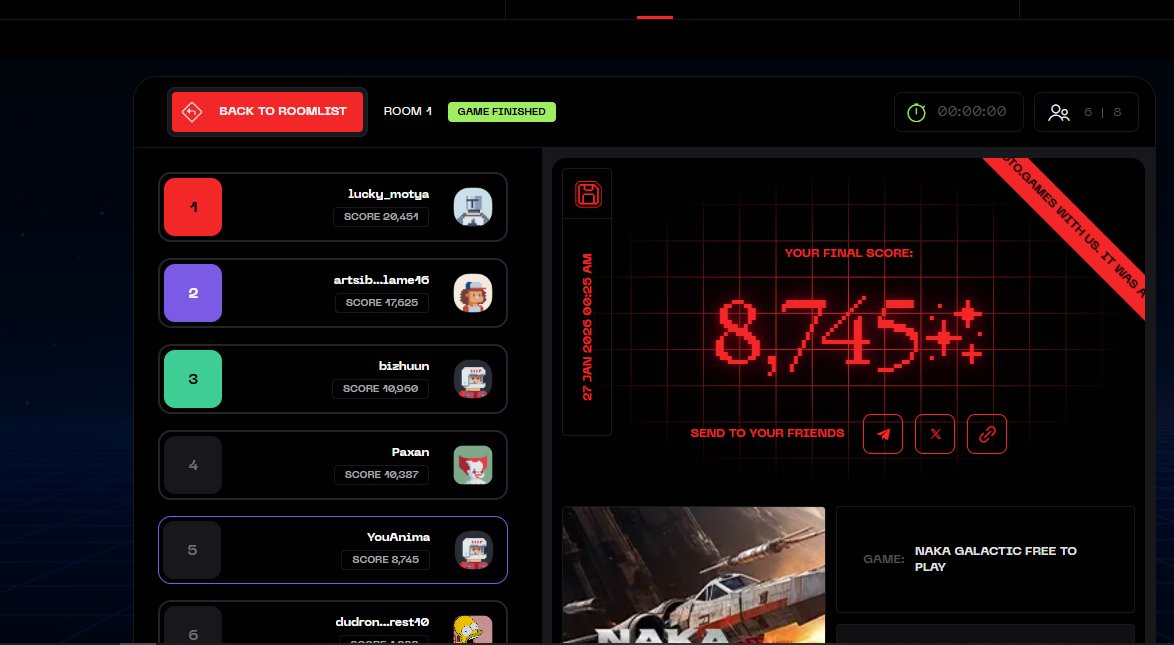Click bizhuun's avatar
This screenshot has height=645, width=1174.
[x=473, y=379]
